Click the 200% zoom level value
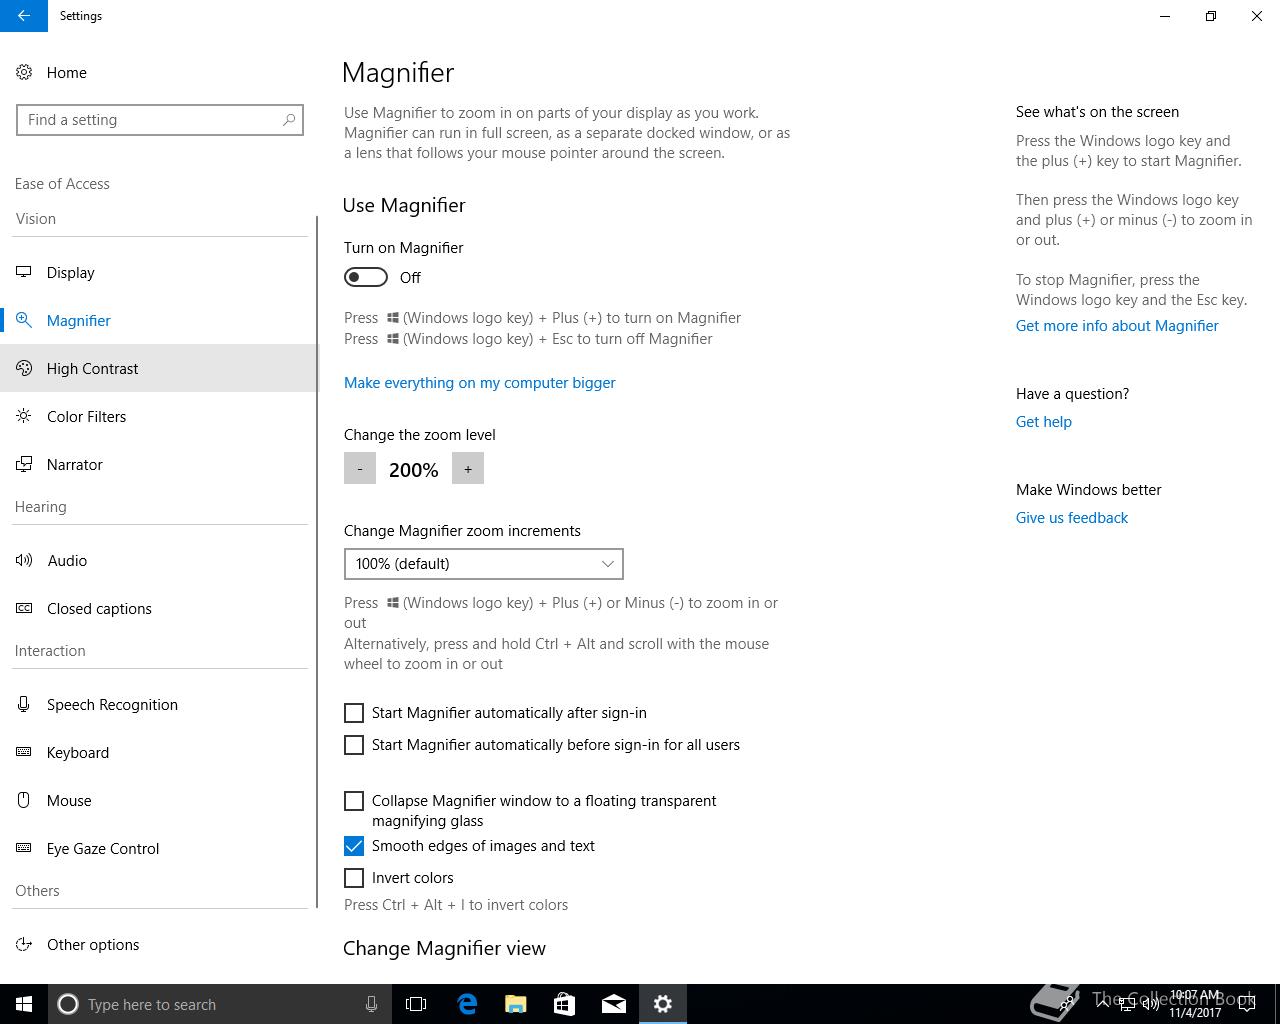Viewport: 1280px width, 1024px height. [x=414, y=470]
